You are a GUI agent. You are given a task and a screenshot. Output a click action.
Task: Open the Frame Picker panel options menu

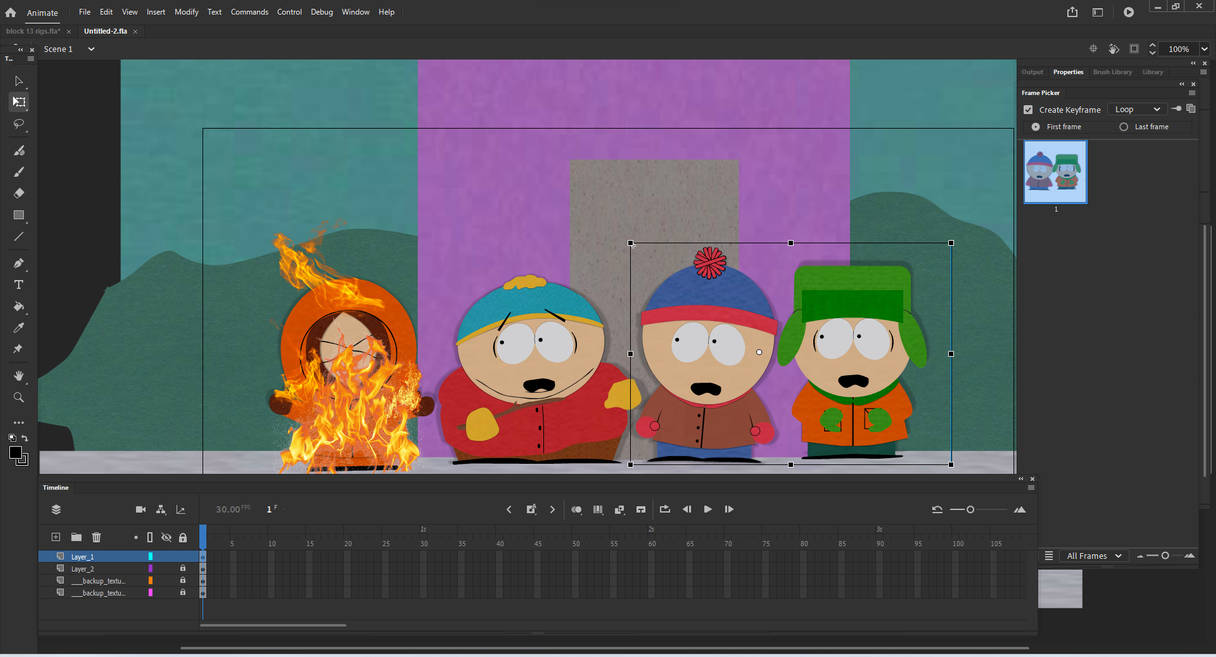pyautogui.click(x=1191, y=93)
